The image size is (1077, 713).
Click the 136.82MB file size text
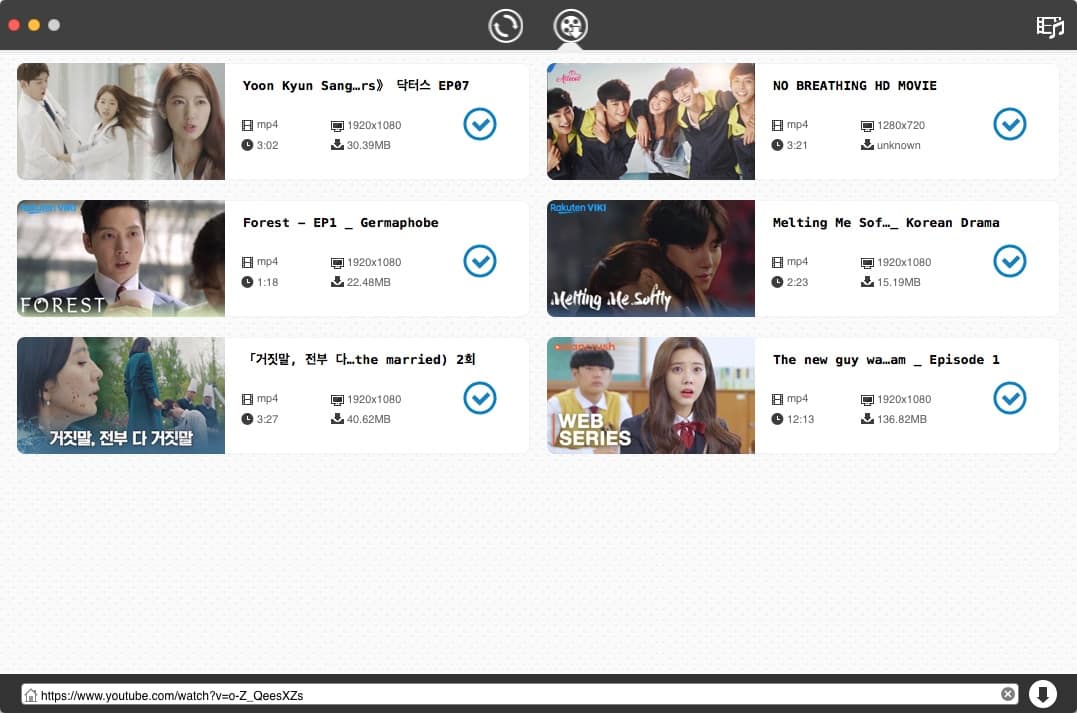click(901, 419)
